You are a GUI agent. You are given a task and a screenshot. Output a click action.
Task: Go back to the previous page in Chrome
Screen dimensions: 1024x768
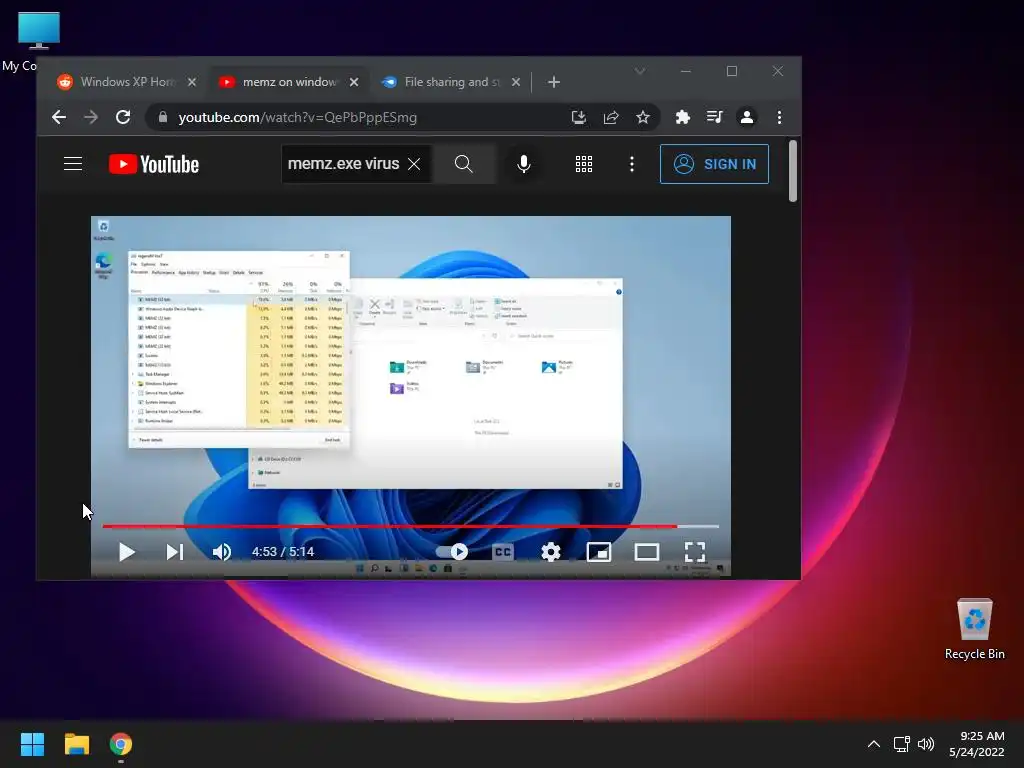coord(59,118)
